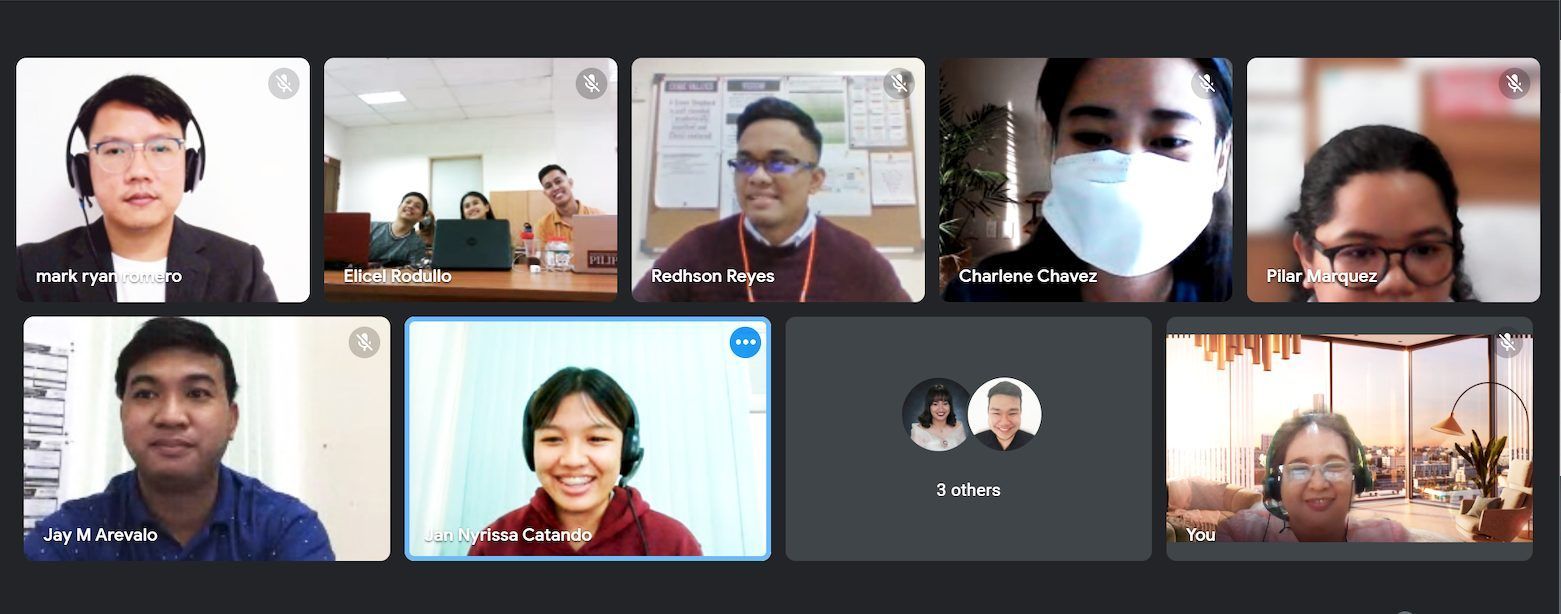Click muted mic icon on Jay M Arevalo tile

365,343
